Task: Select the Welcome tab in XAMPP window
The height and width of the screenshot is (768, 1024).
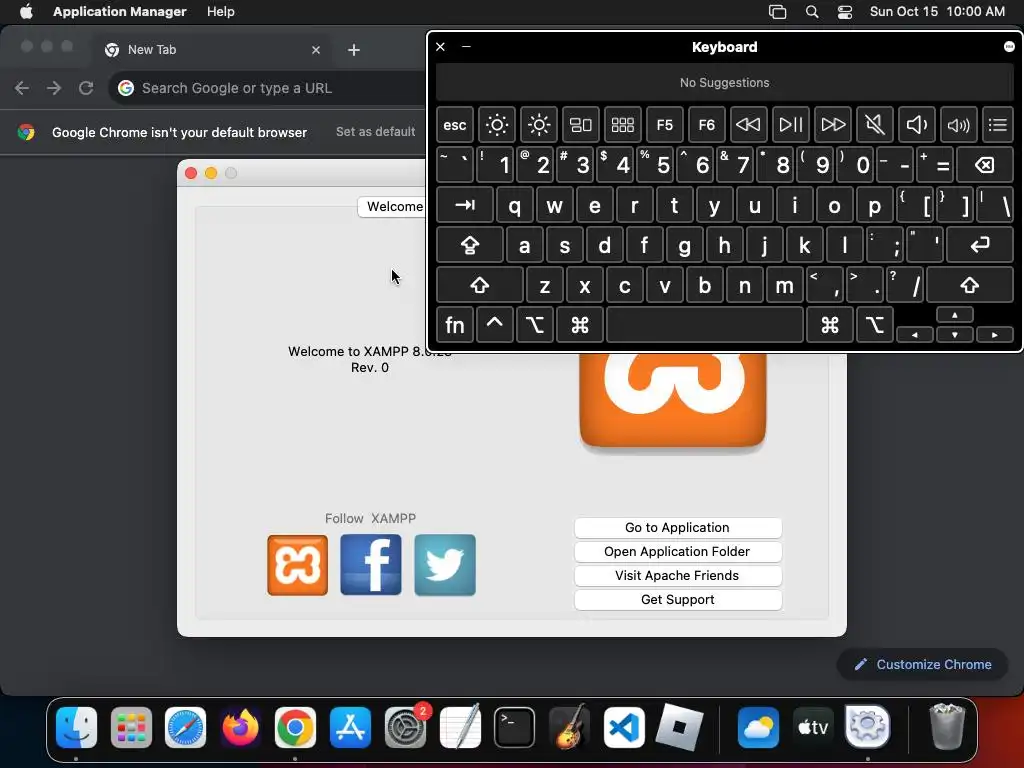Action: (x=392, y=206)
